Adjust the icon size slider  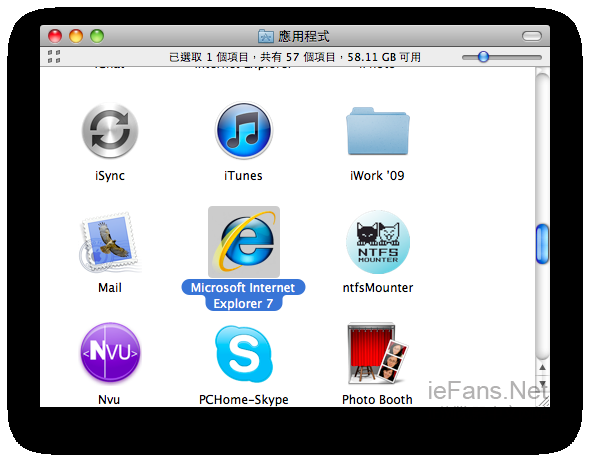(484, 57)
